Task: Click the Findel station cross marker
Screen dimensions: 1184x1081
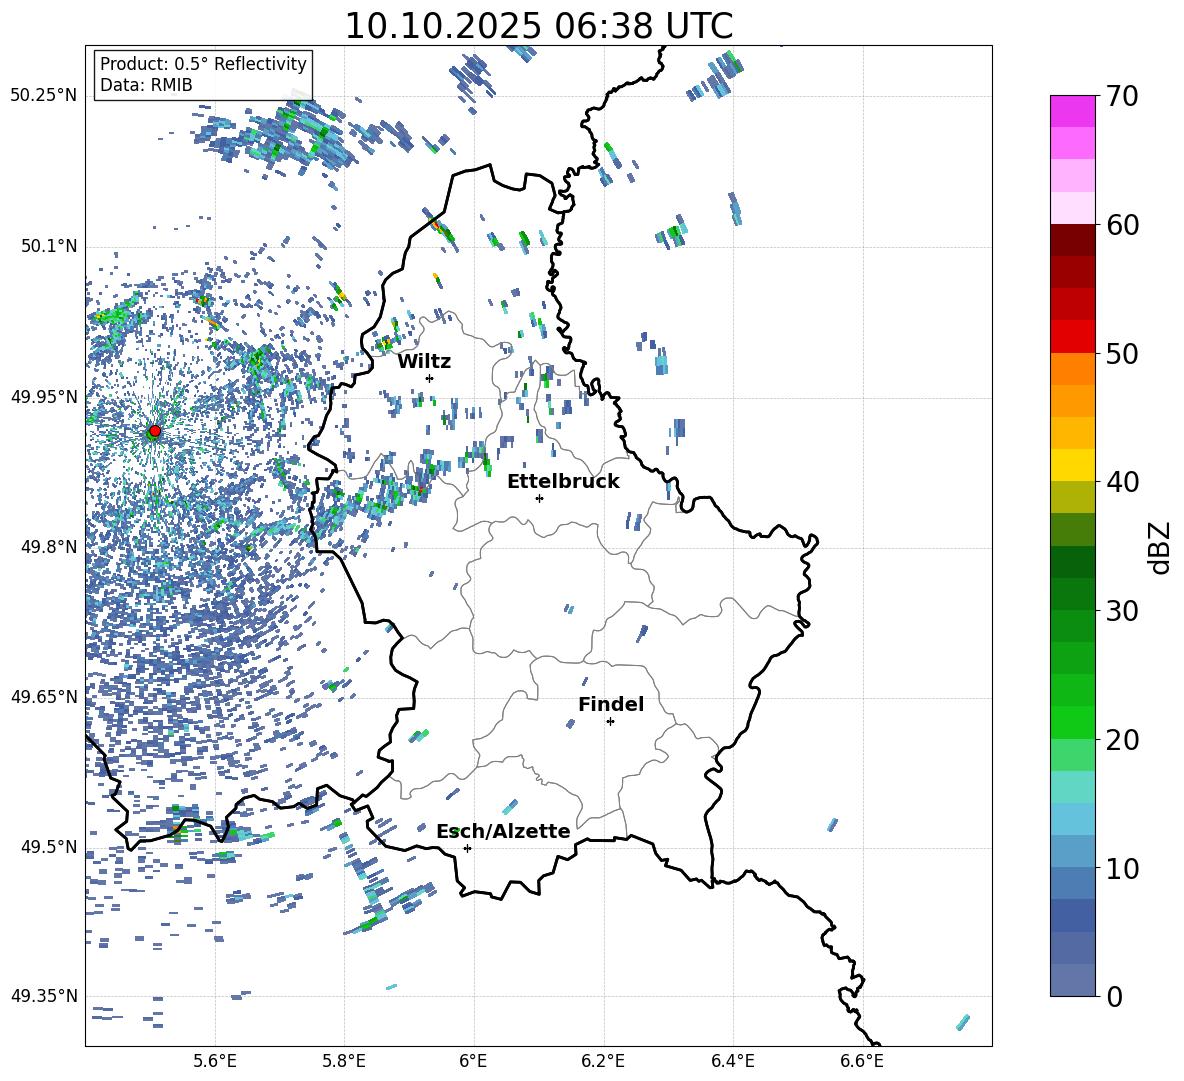Action: click(x=610, y=721)
